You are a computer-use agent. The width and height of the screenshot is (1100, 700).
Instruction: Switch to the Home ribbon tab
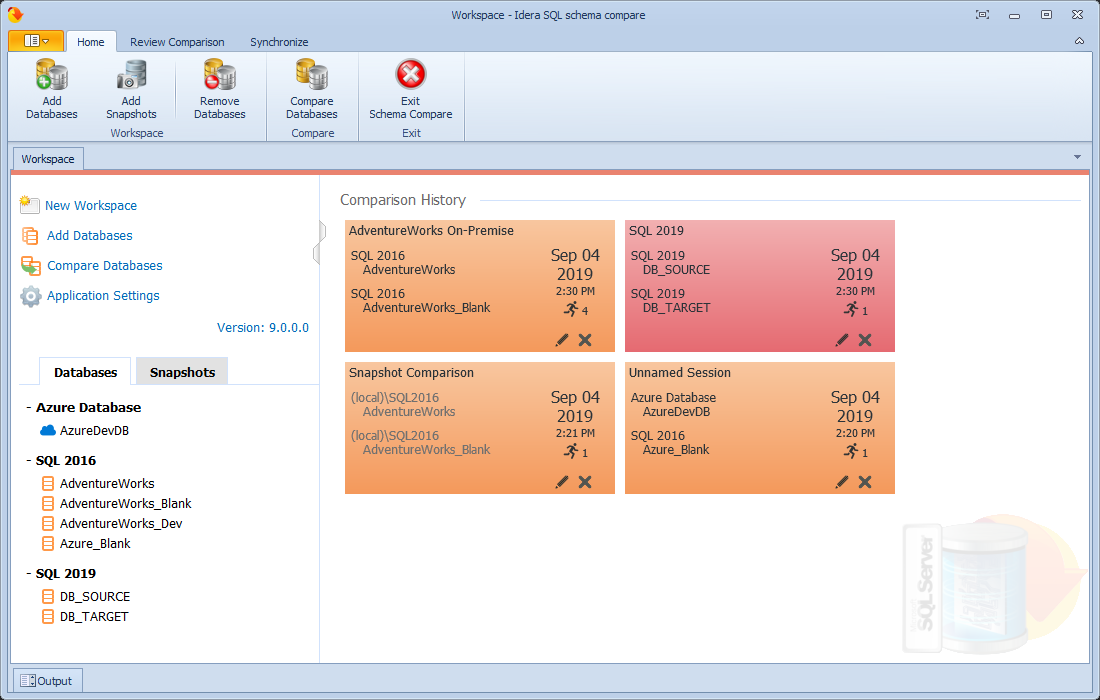coord(90,41)
